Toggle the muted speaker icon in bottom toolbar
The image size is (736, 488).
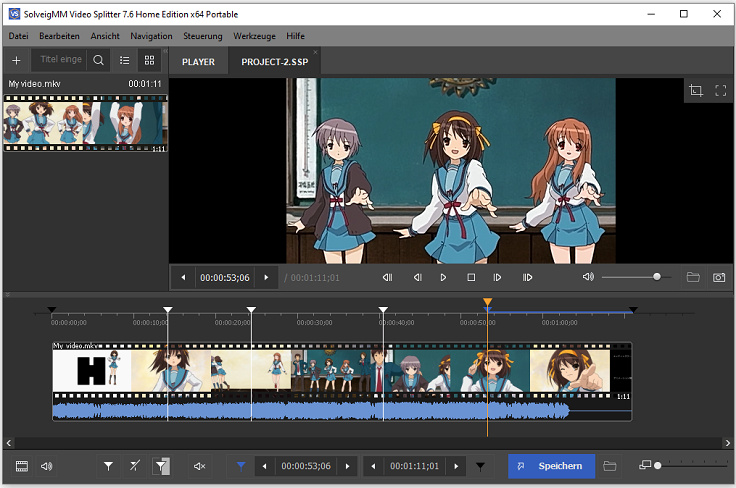point(199,466)
